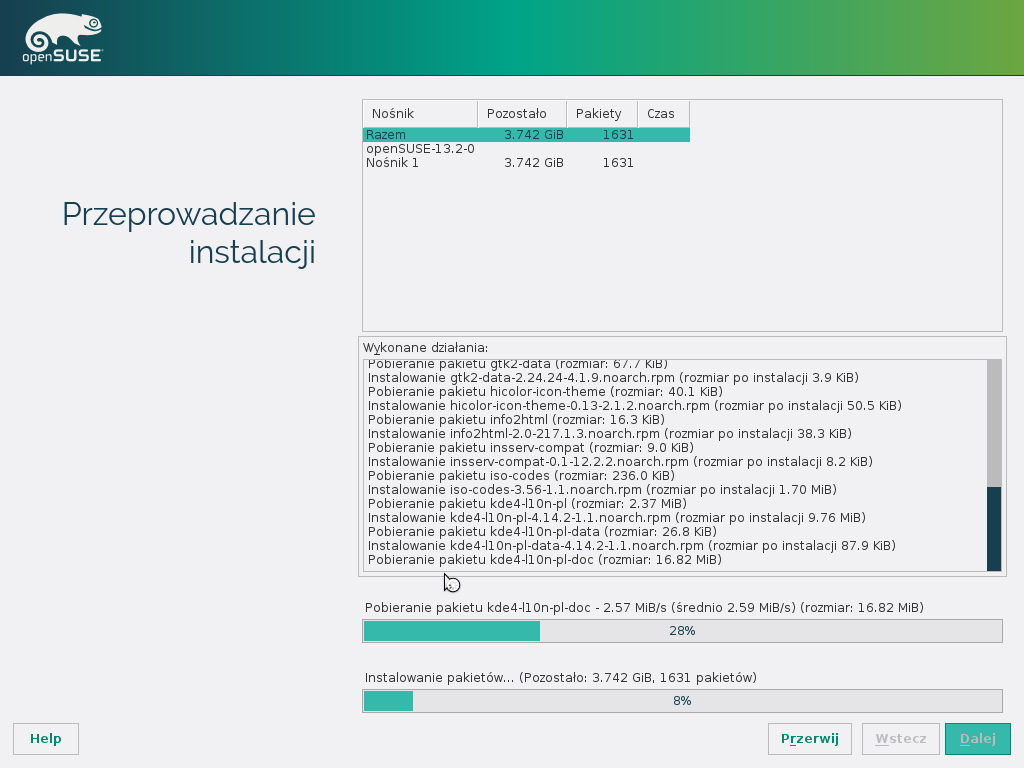Click the Pozostało column header
The height and width of the screenshot is (768, 1024).
click(521, 114)
